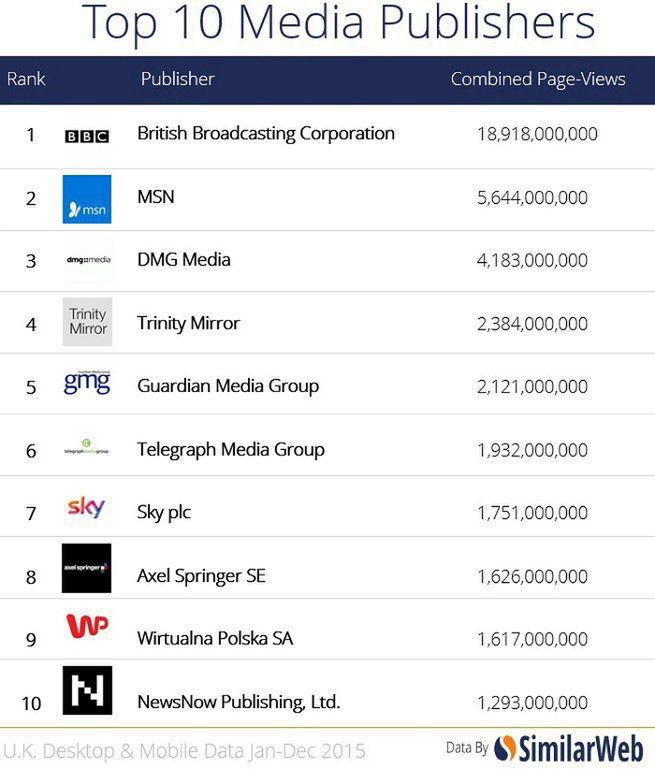Click the Axel Springer black logo
The height and width of the screenshot is (769, 655).
click(x=86, y=569)
